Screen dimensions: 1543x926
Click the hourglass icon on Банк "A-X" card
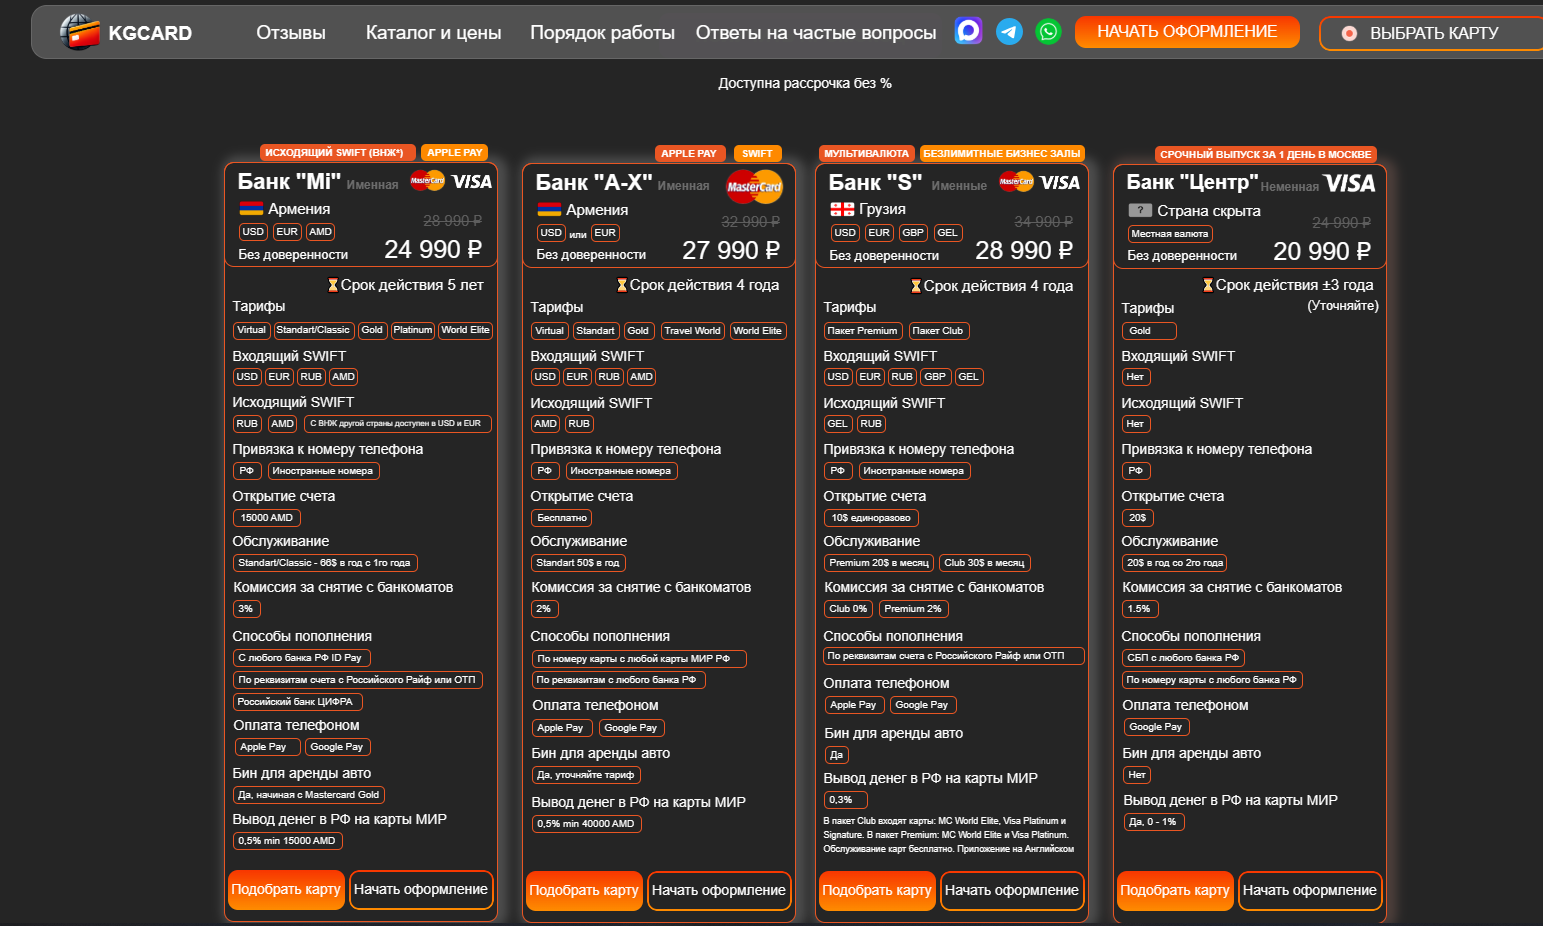[x=622, y=285]
